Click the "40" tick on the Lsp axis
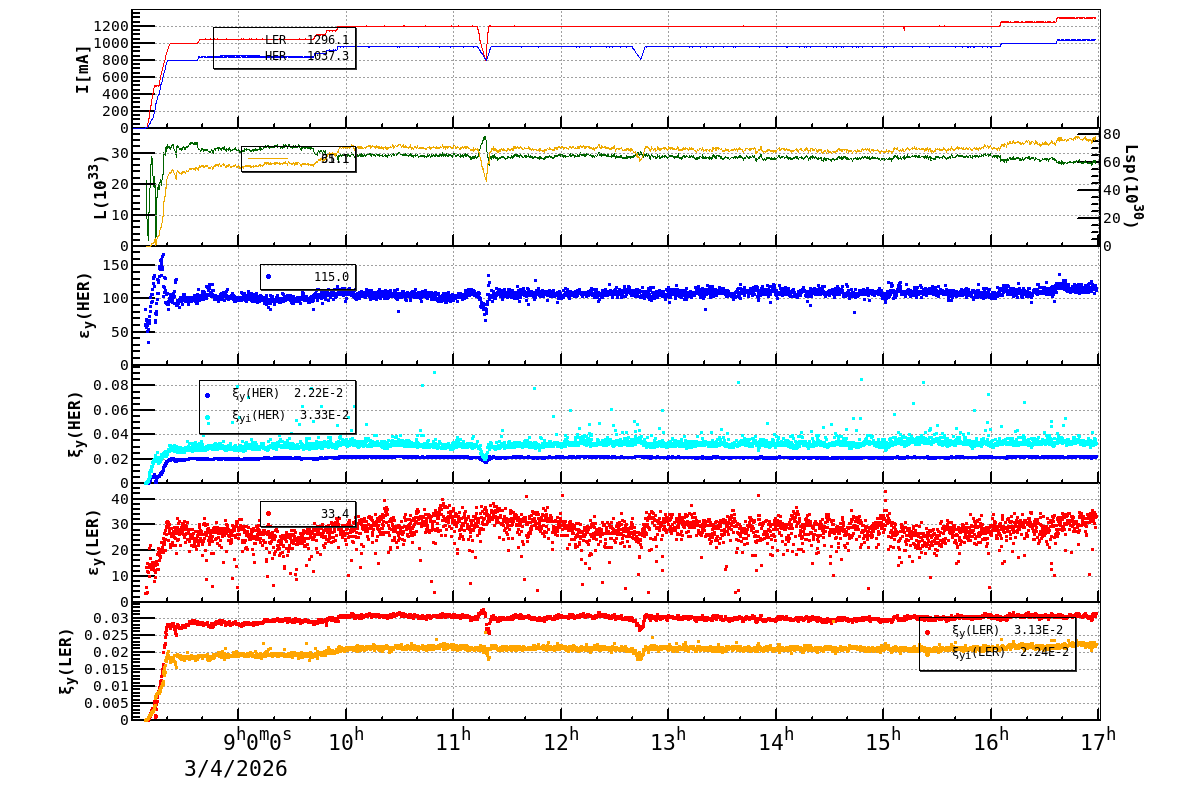The width and height of the screenshot is (1200, 798). pyautogui.click(x=1112, y=190)
